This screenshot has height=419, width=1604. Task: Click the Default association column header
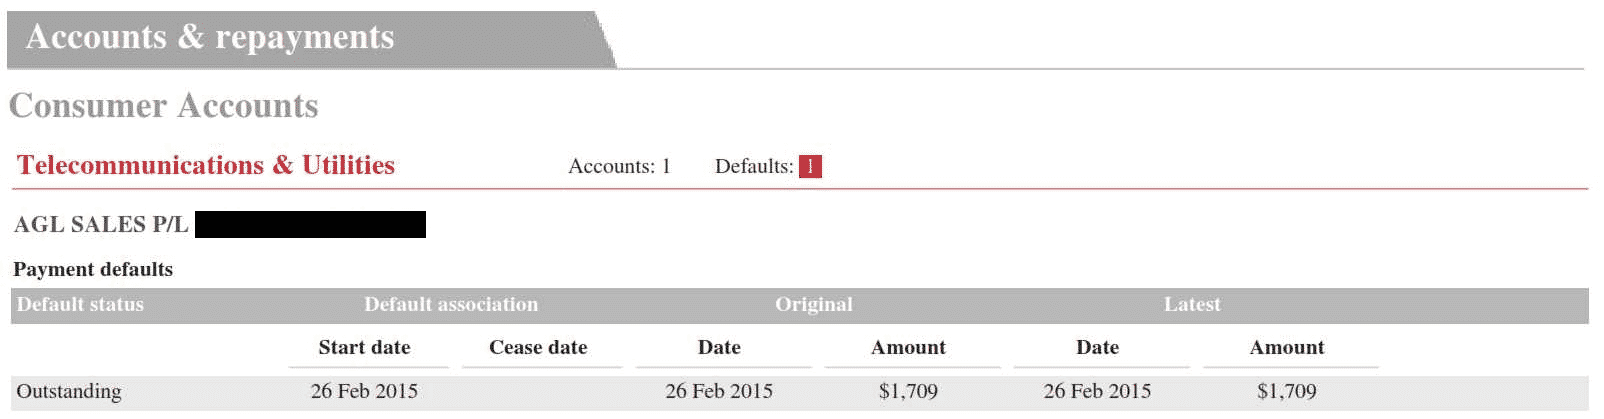coord(451,305)
